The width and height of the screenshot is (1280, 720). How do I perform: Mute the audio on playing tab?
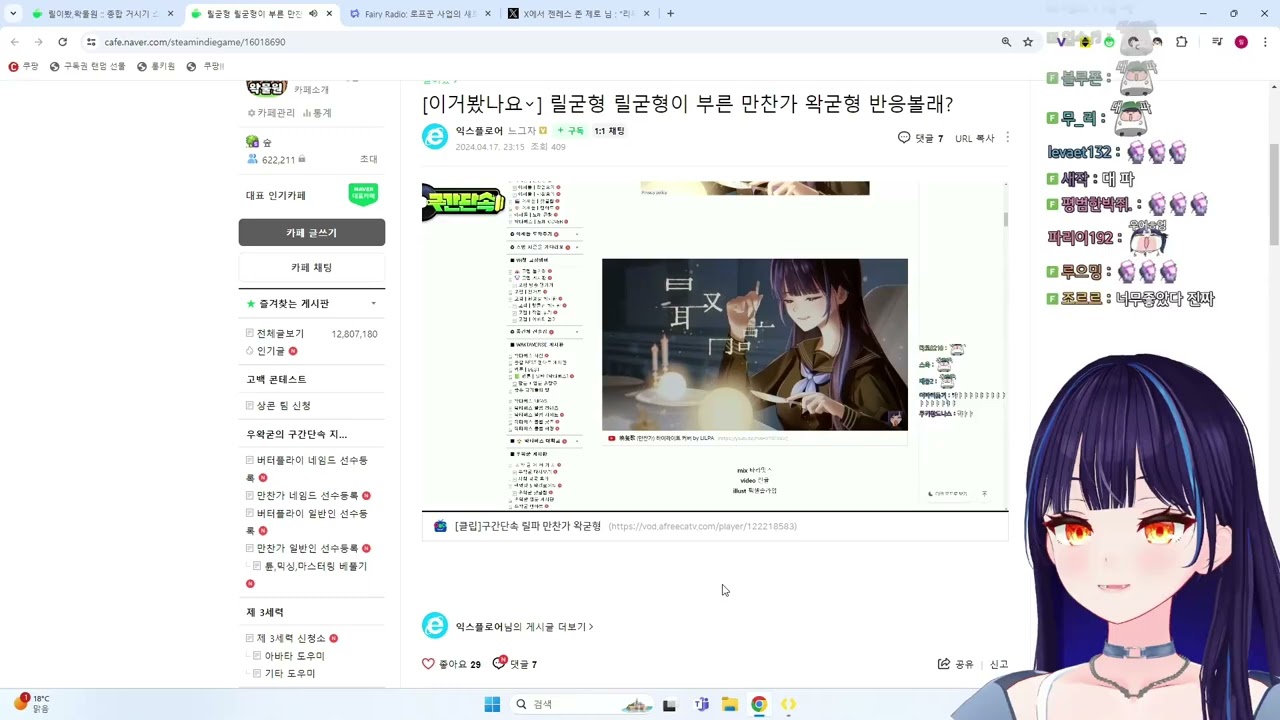pyautogui.click(x=313, y=14)
